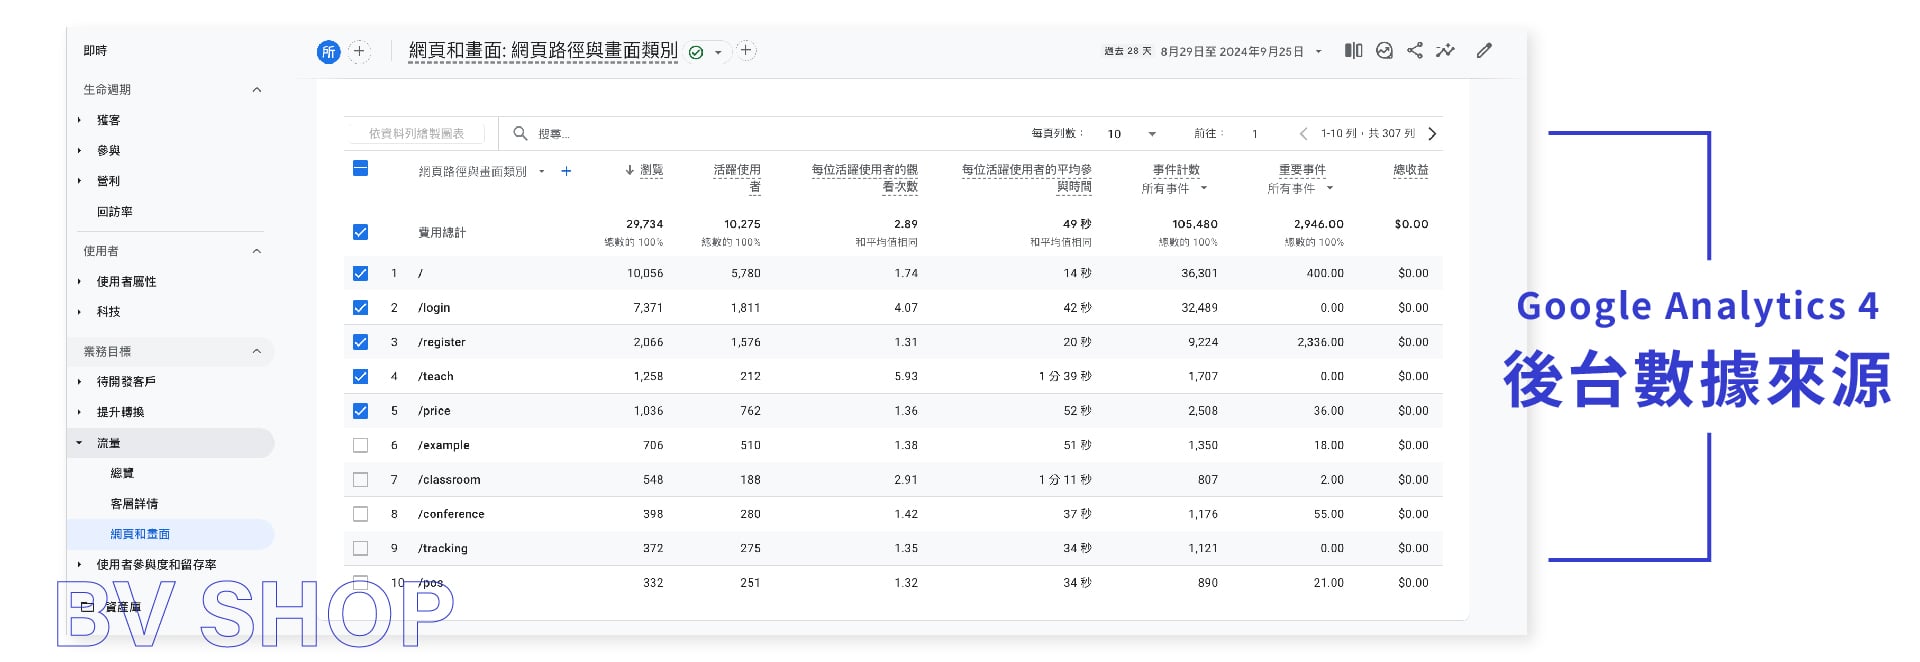Click the 活躍使用者 column header
Image resolution: width=1920 pixels, height=662 pixels.
(x=737, y=178)
